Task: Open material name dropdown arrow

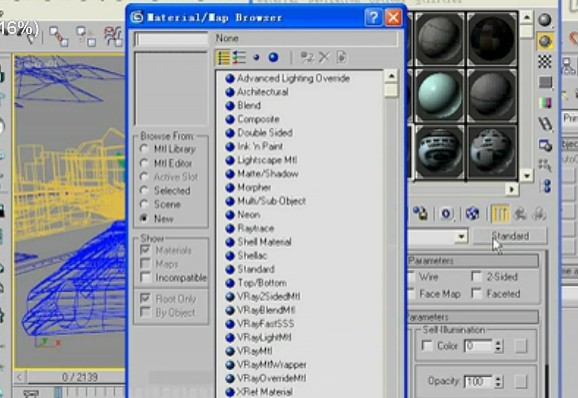Action: tap(461, 236)
